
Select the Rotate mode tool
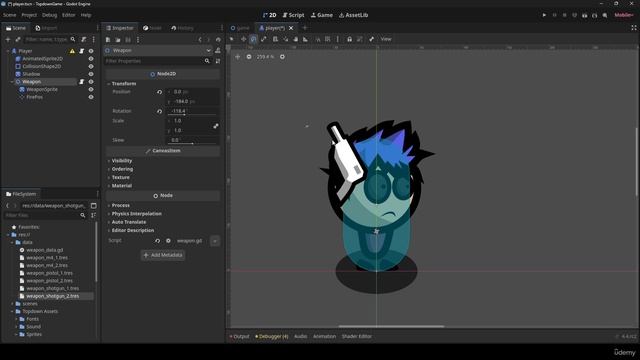click(x=253, y=39)
